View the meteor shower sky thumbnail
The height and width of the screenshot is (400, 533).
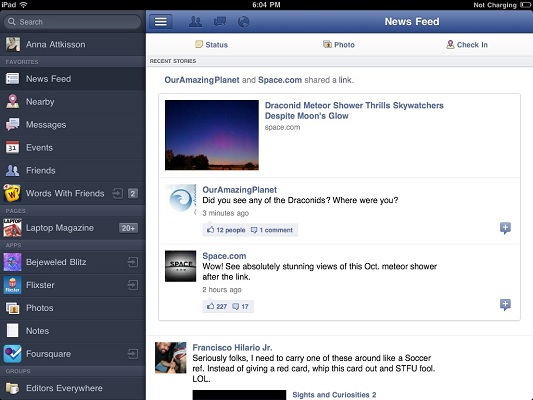[x=212, y=135]
